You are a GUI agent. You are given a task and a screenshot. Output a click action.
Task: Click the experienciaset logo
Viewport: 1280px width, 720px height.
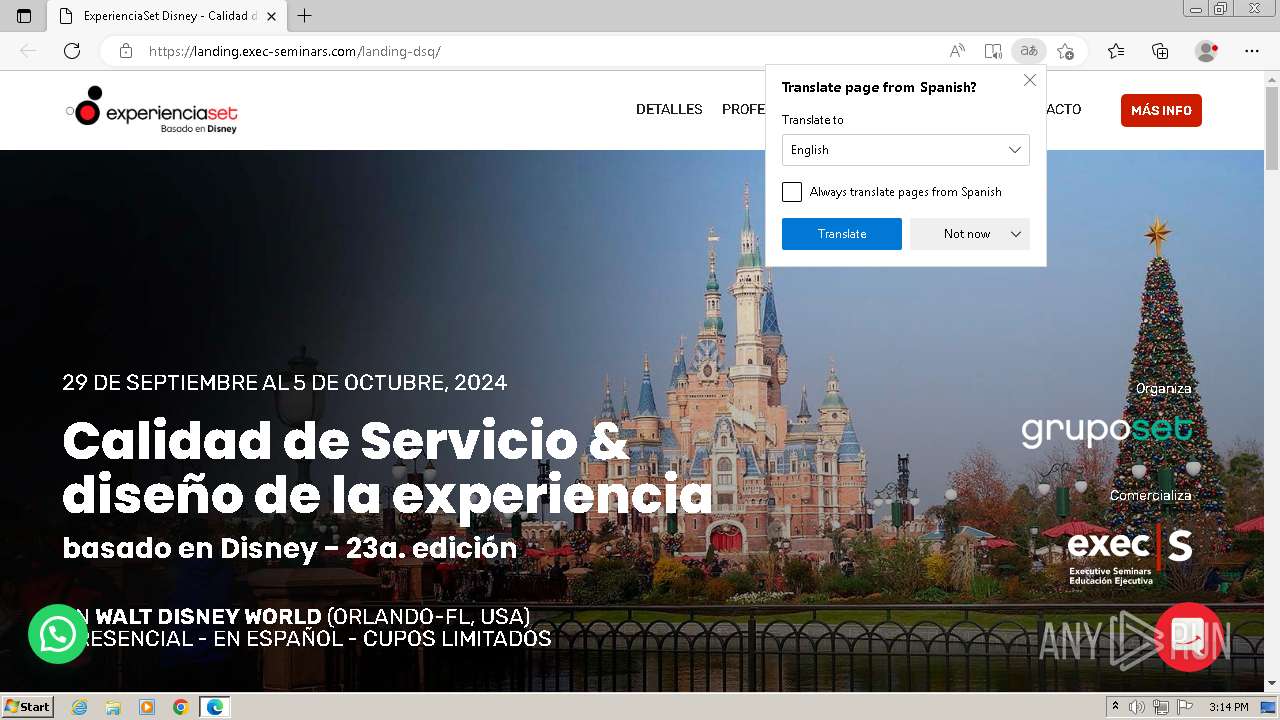152,110
